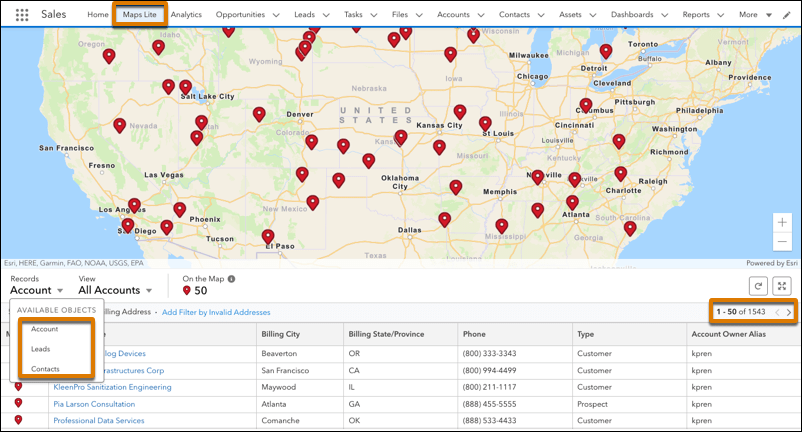The height and width of the screenshot is (432, 802).
Task: Expand the Contacts tab chevron
Action: tap(541, 15)
